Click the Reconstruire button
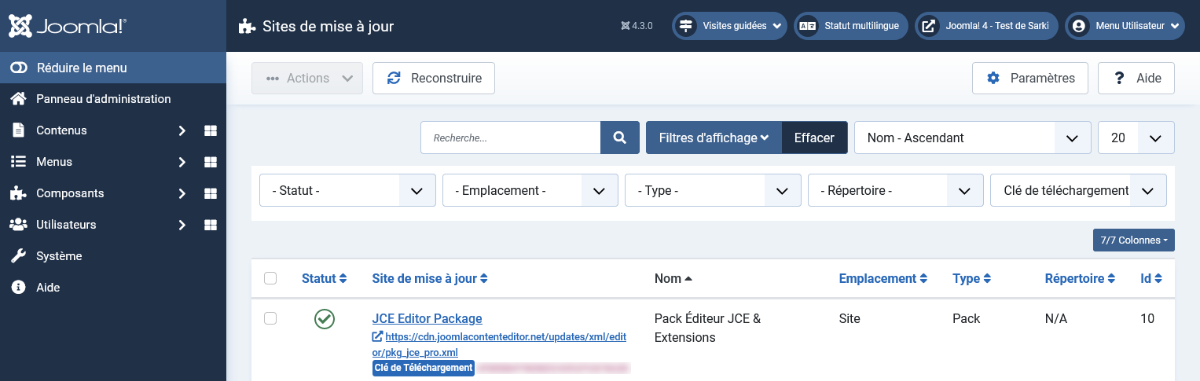 point(433,78)
